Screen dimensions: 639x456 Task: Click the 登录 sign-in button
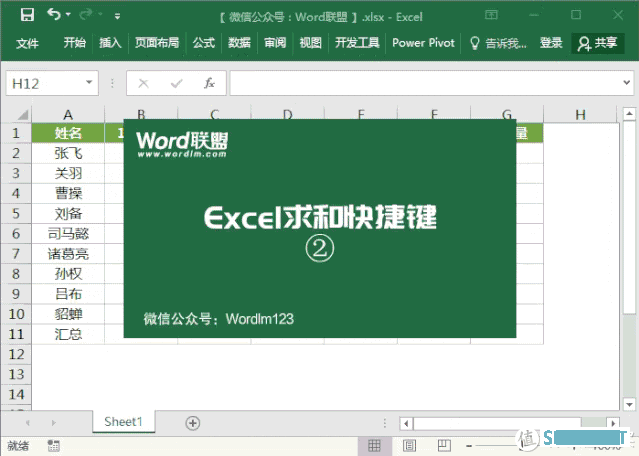[551, 43]
